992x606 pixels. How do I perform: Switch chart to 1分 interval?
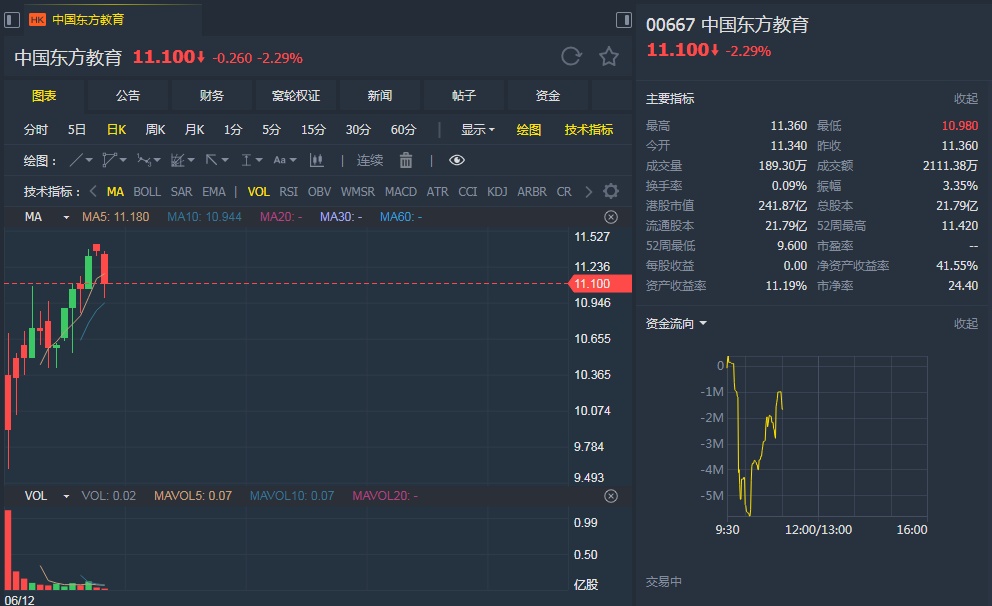[x=233, y=130]
